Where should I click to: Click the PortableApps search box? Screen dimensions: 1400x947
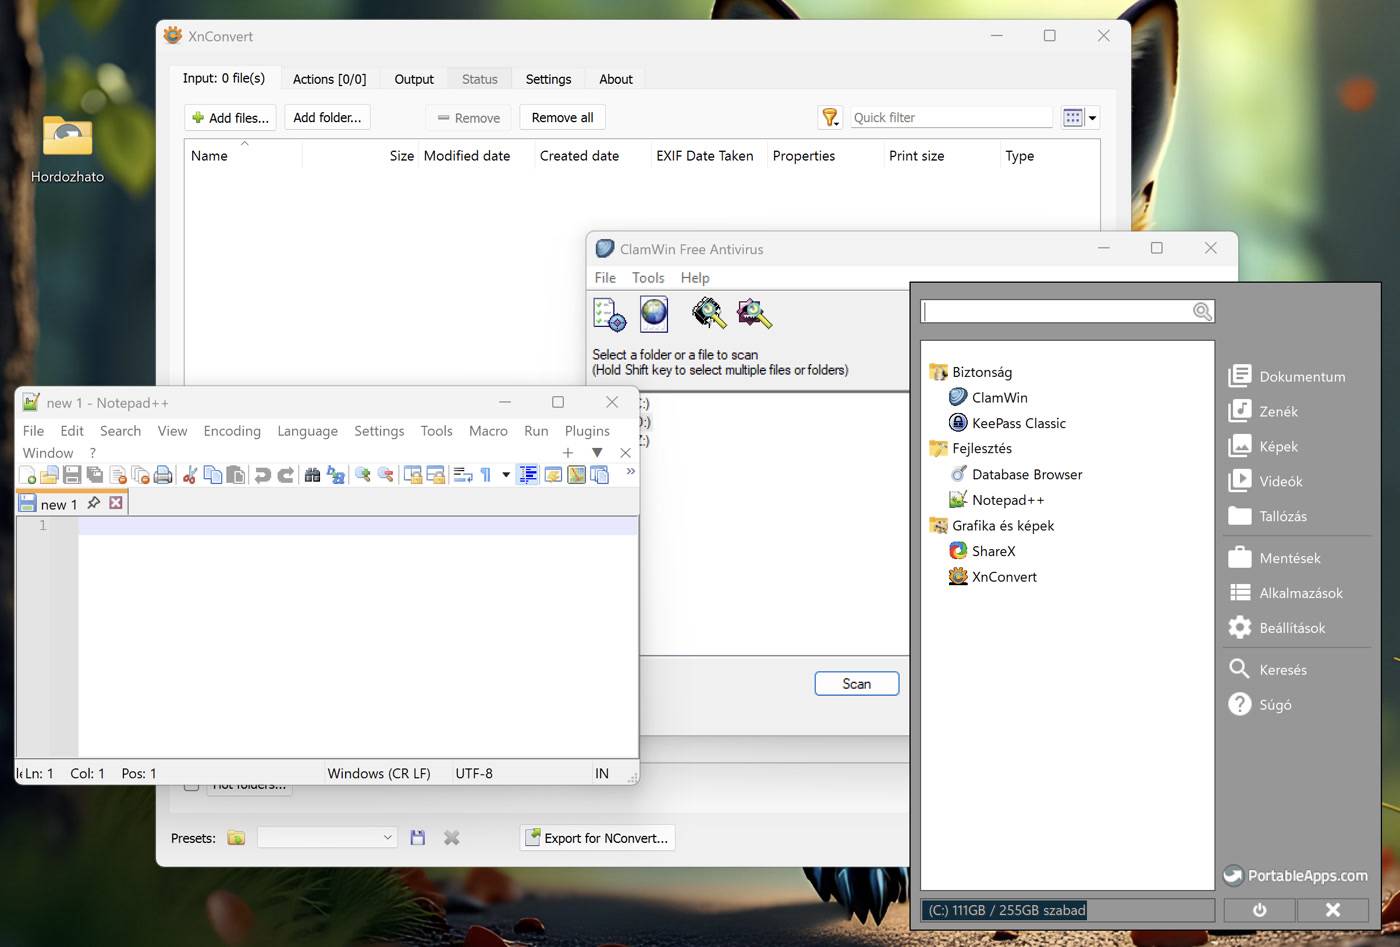1067,311
